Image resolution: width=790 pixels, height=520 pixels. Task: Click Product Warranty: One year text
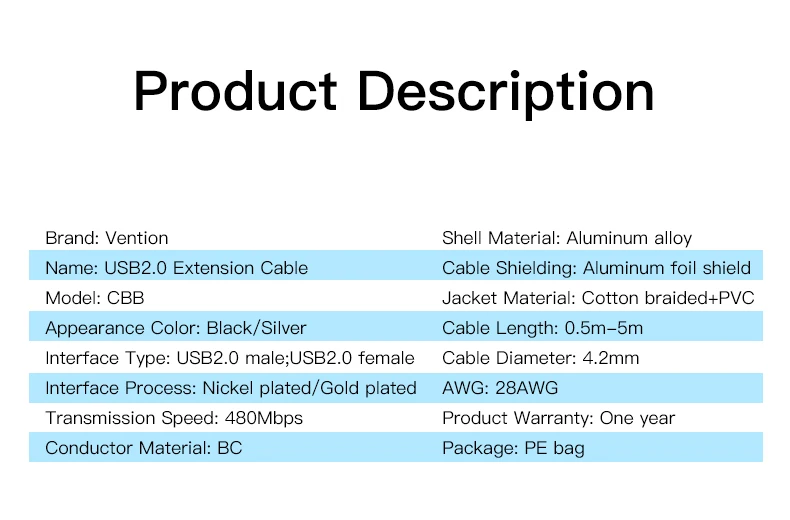[558, 418]
